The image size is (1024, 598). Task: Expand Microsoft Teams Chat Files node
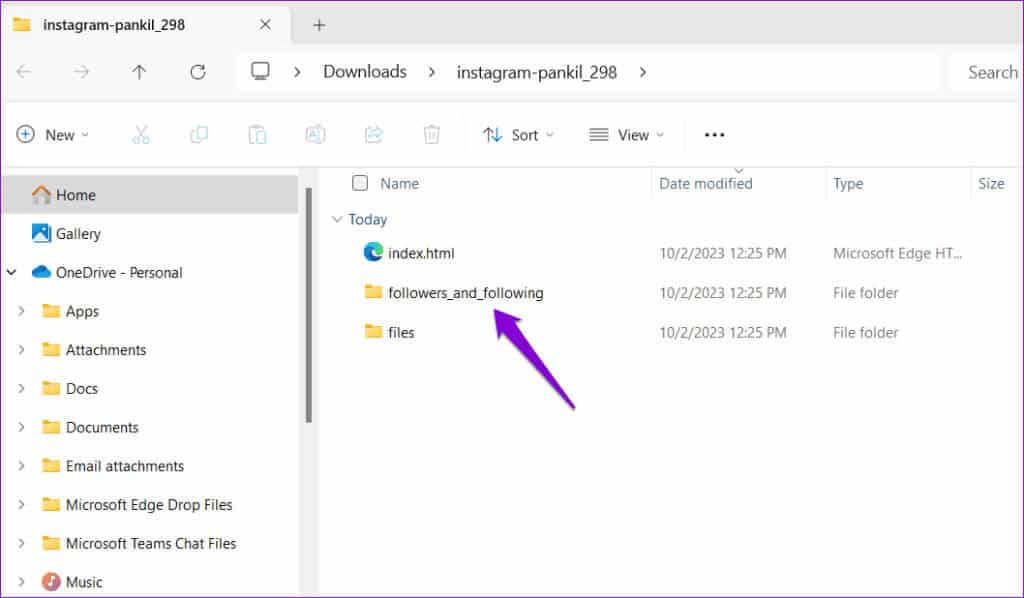pyautogui.click(x=22, y=543)
